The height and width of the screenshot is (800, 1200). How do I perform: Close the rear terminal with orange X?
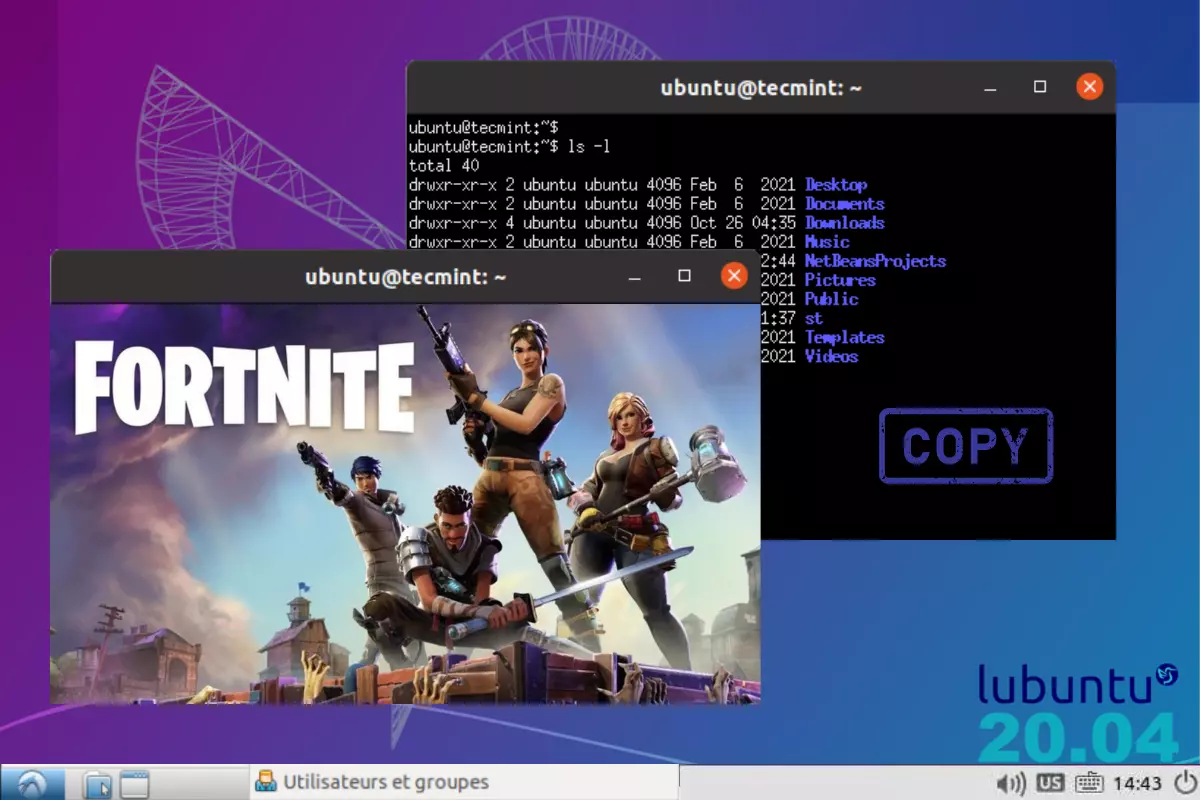click(x=1090, y=87)
